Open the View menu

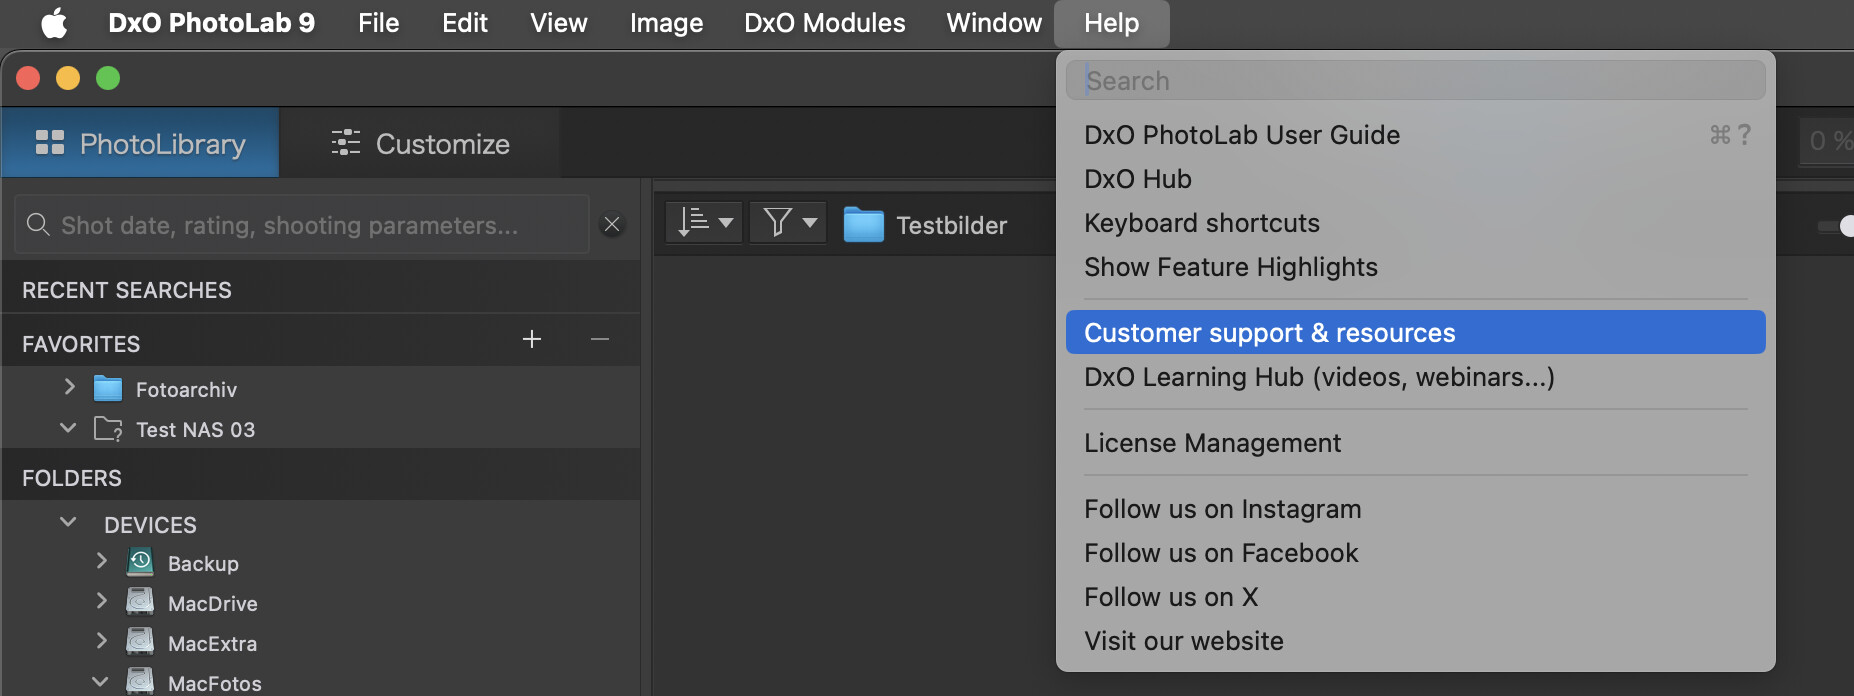pos(559,23)
